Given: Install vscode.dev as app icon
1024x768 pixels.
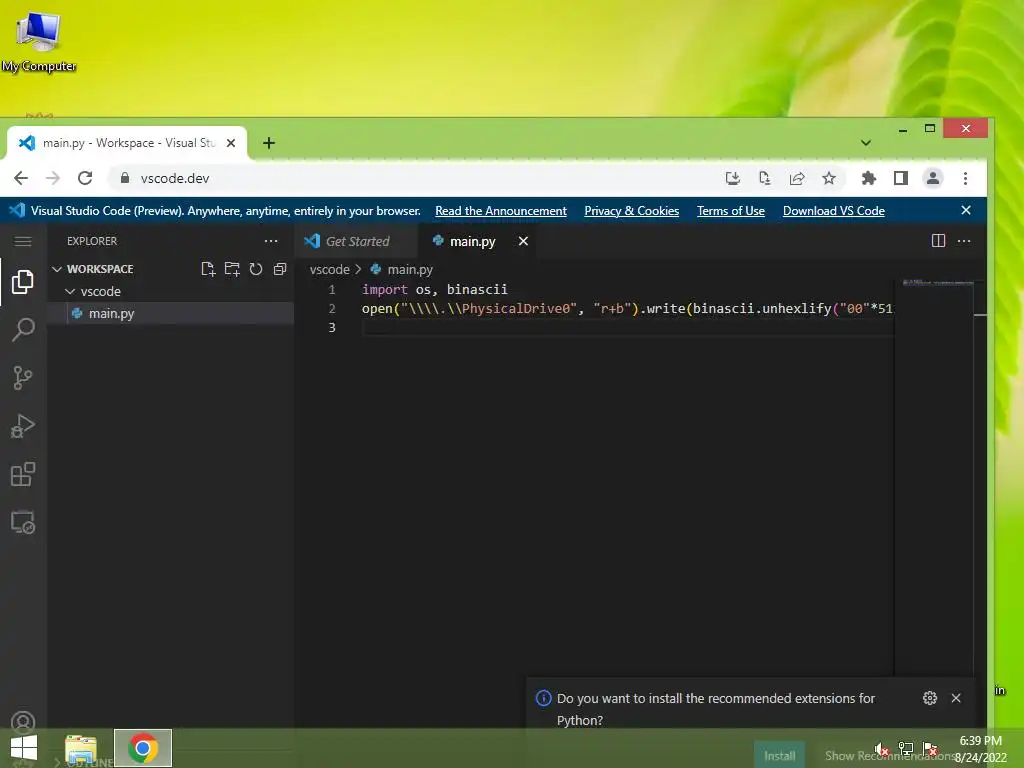Looking at the screenshot, I should pos(733,178).
